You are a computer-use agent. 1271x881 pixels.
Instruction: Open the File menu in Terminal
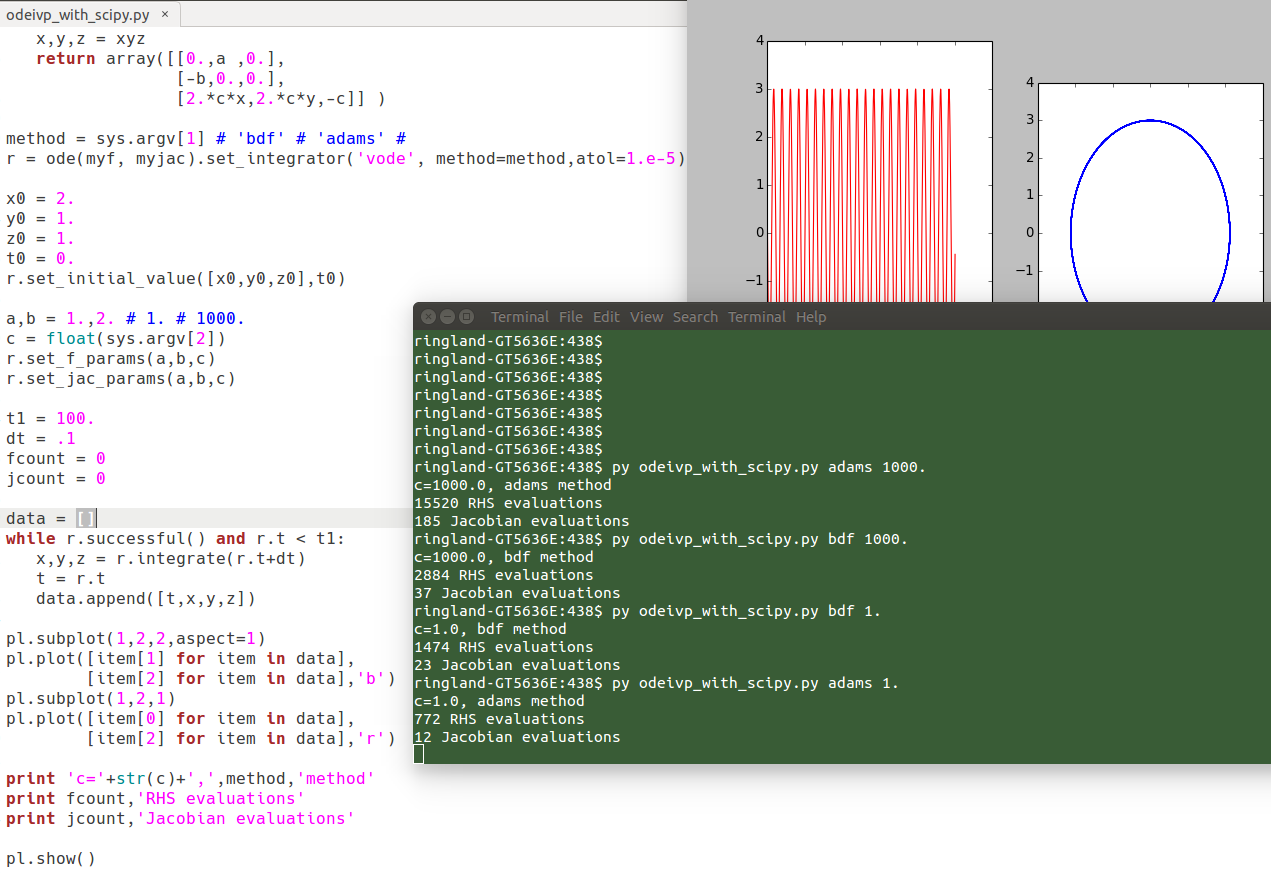571,316
